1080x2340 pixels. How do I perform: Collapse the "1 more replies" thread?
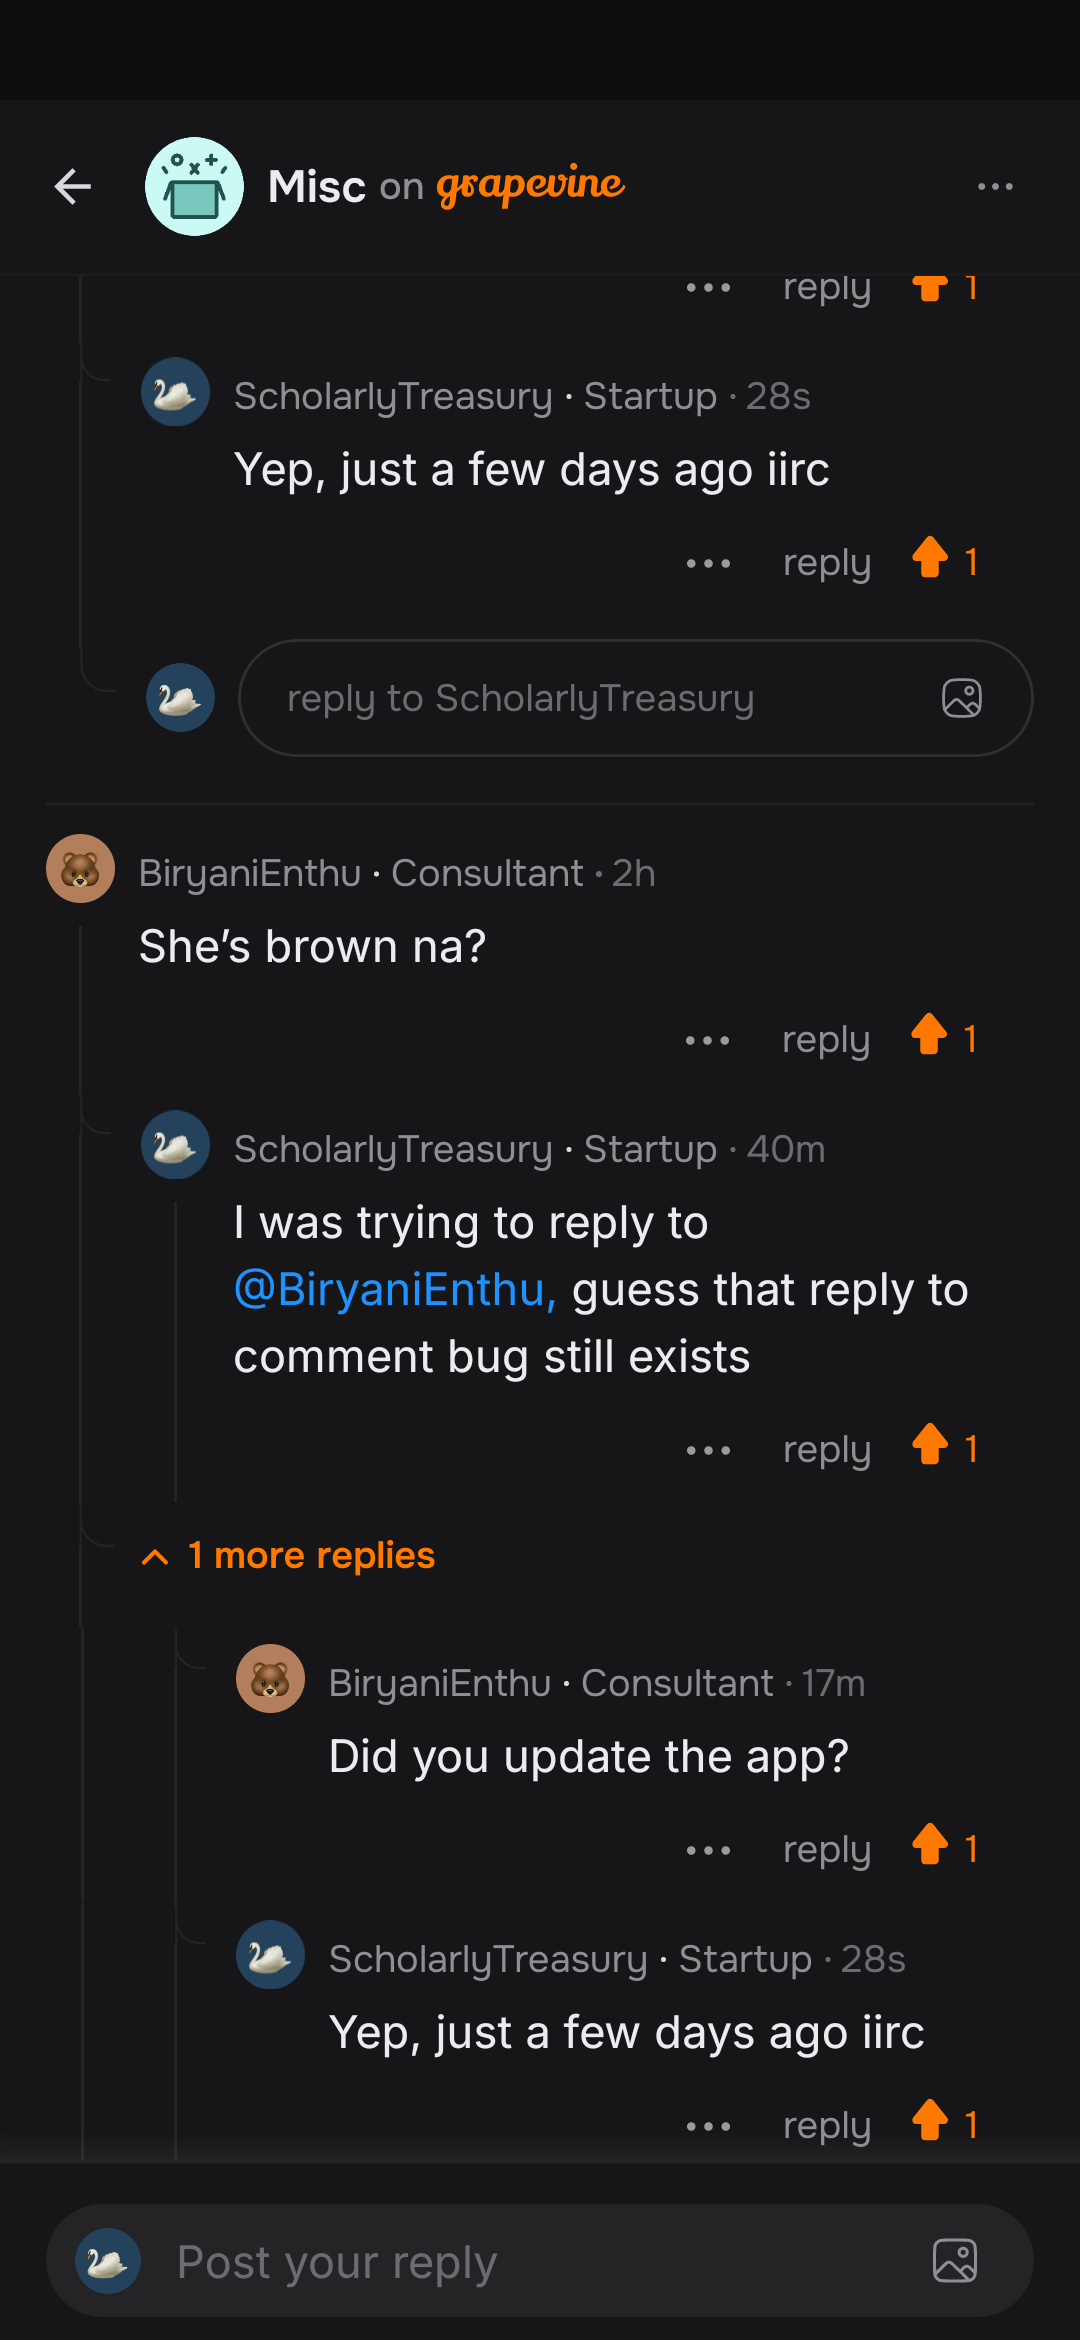(290, 1556)
